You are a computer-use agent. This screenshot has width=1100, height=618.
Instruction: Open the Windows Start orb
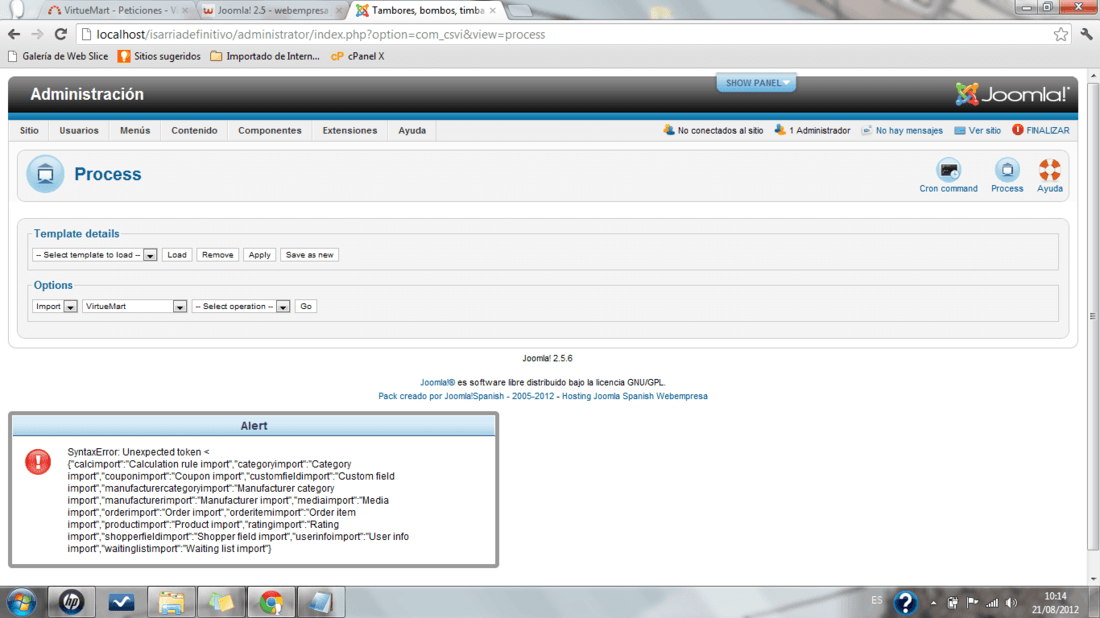click(22, 602)
